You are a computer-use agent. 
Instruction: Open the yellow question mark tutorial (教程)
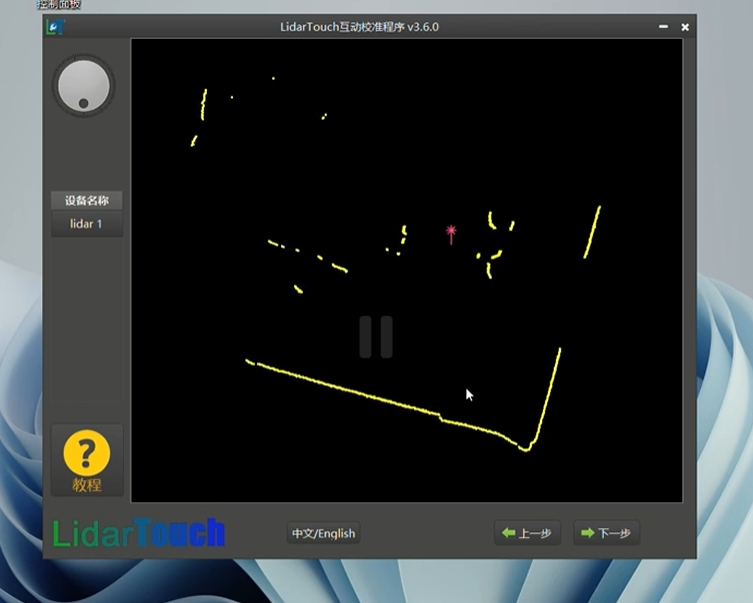[x=86, y=460]
